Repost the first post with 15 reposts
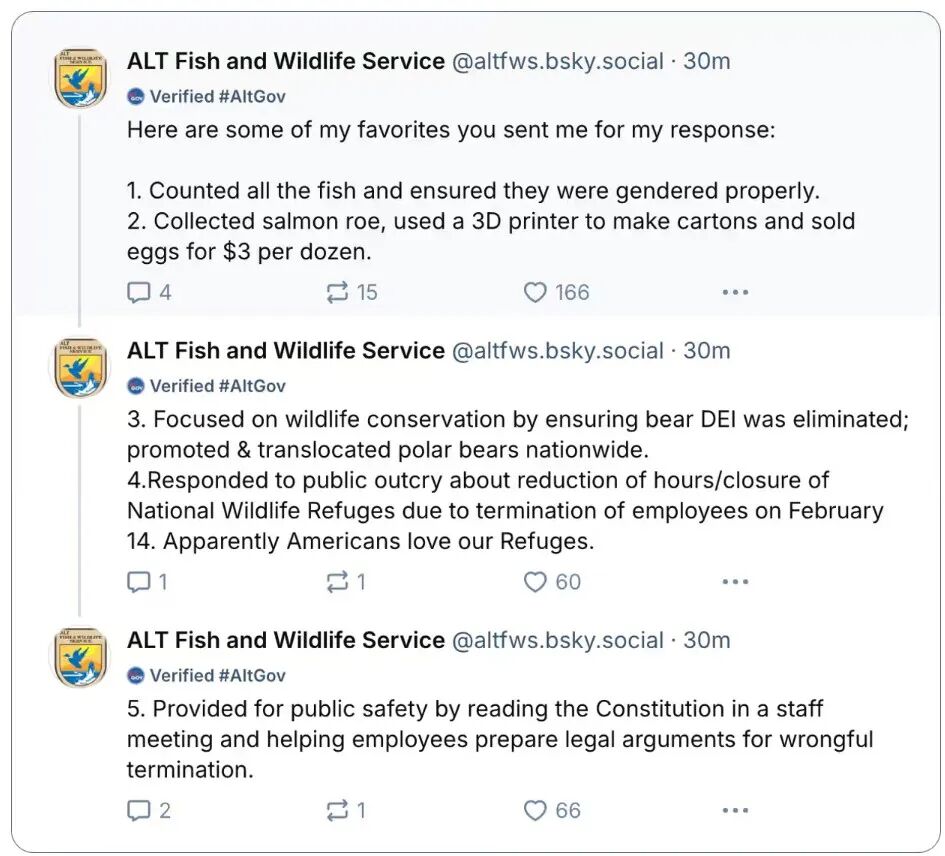This screenshot has width=945, height=856. [337, 292]
